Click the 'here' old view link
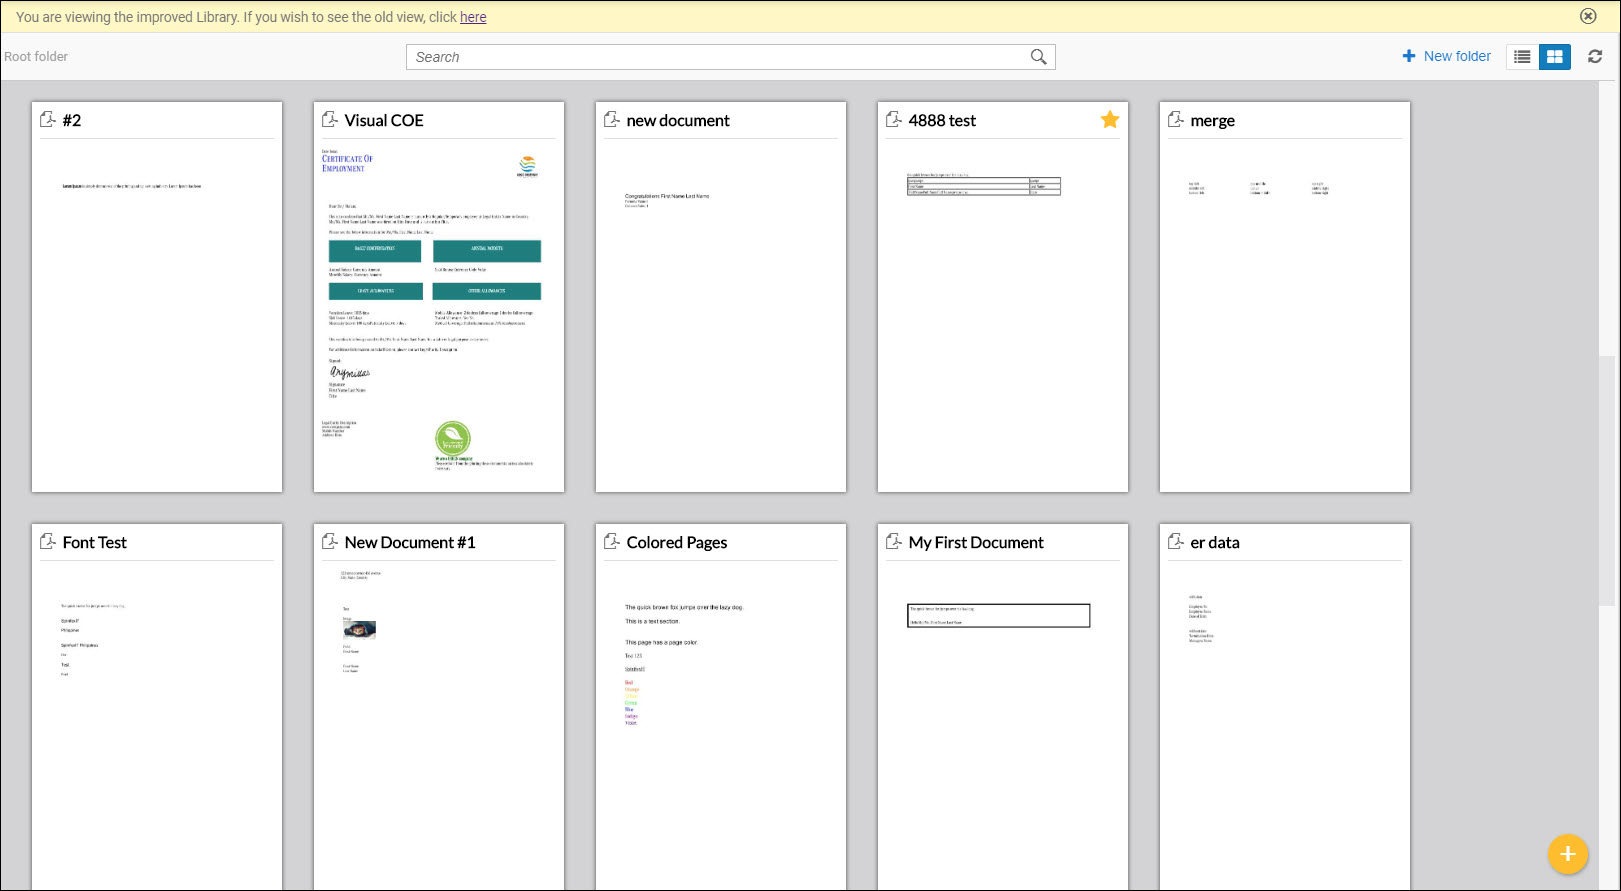Screen dimensions: 1621x891 pyautogui.click(x=473, y=17)
